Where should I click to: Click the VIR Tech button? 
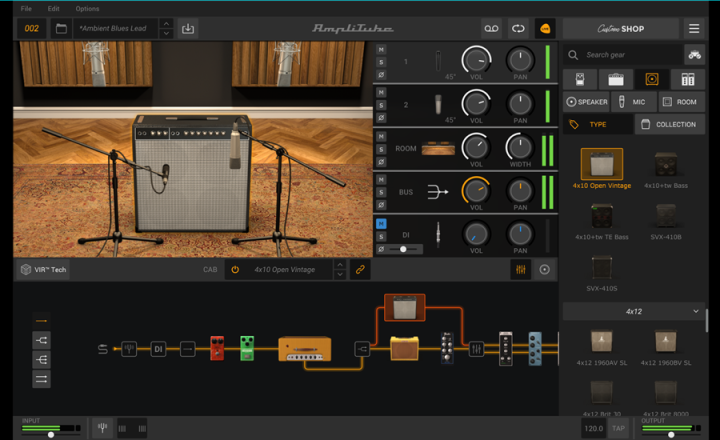coord(44,270)
